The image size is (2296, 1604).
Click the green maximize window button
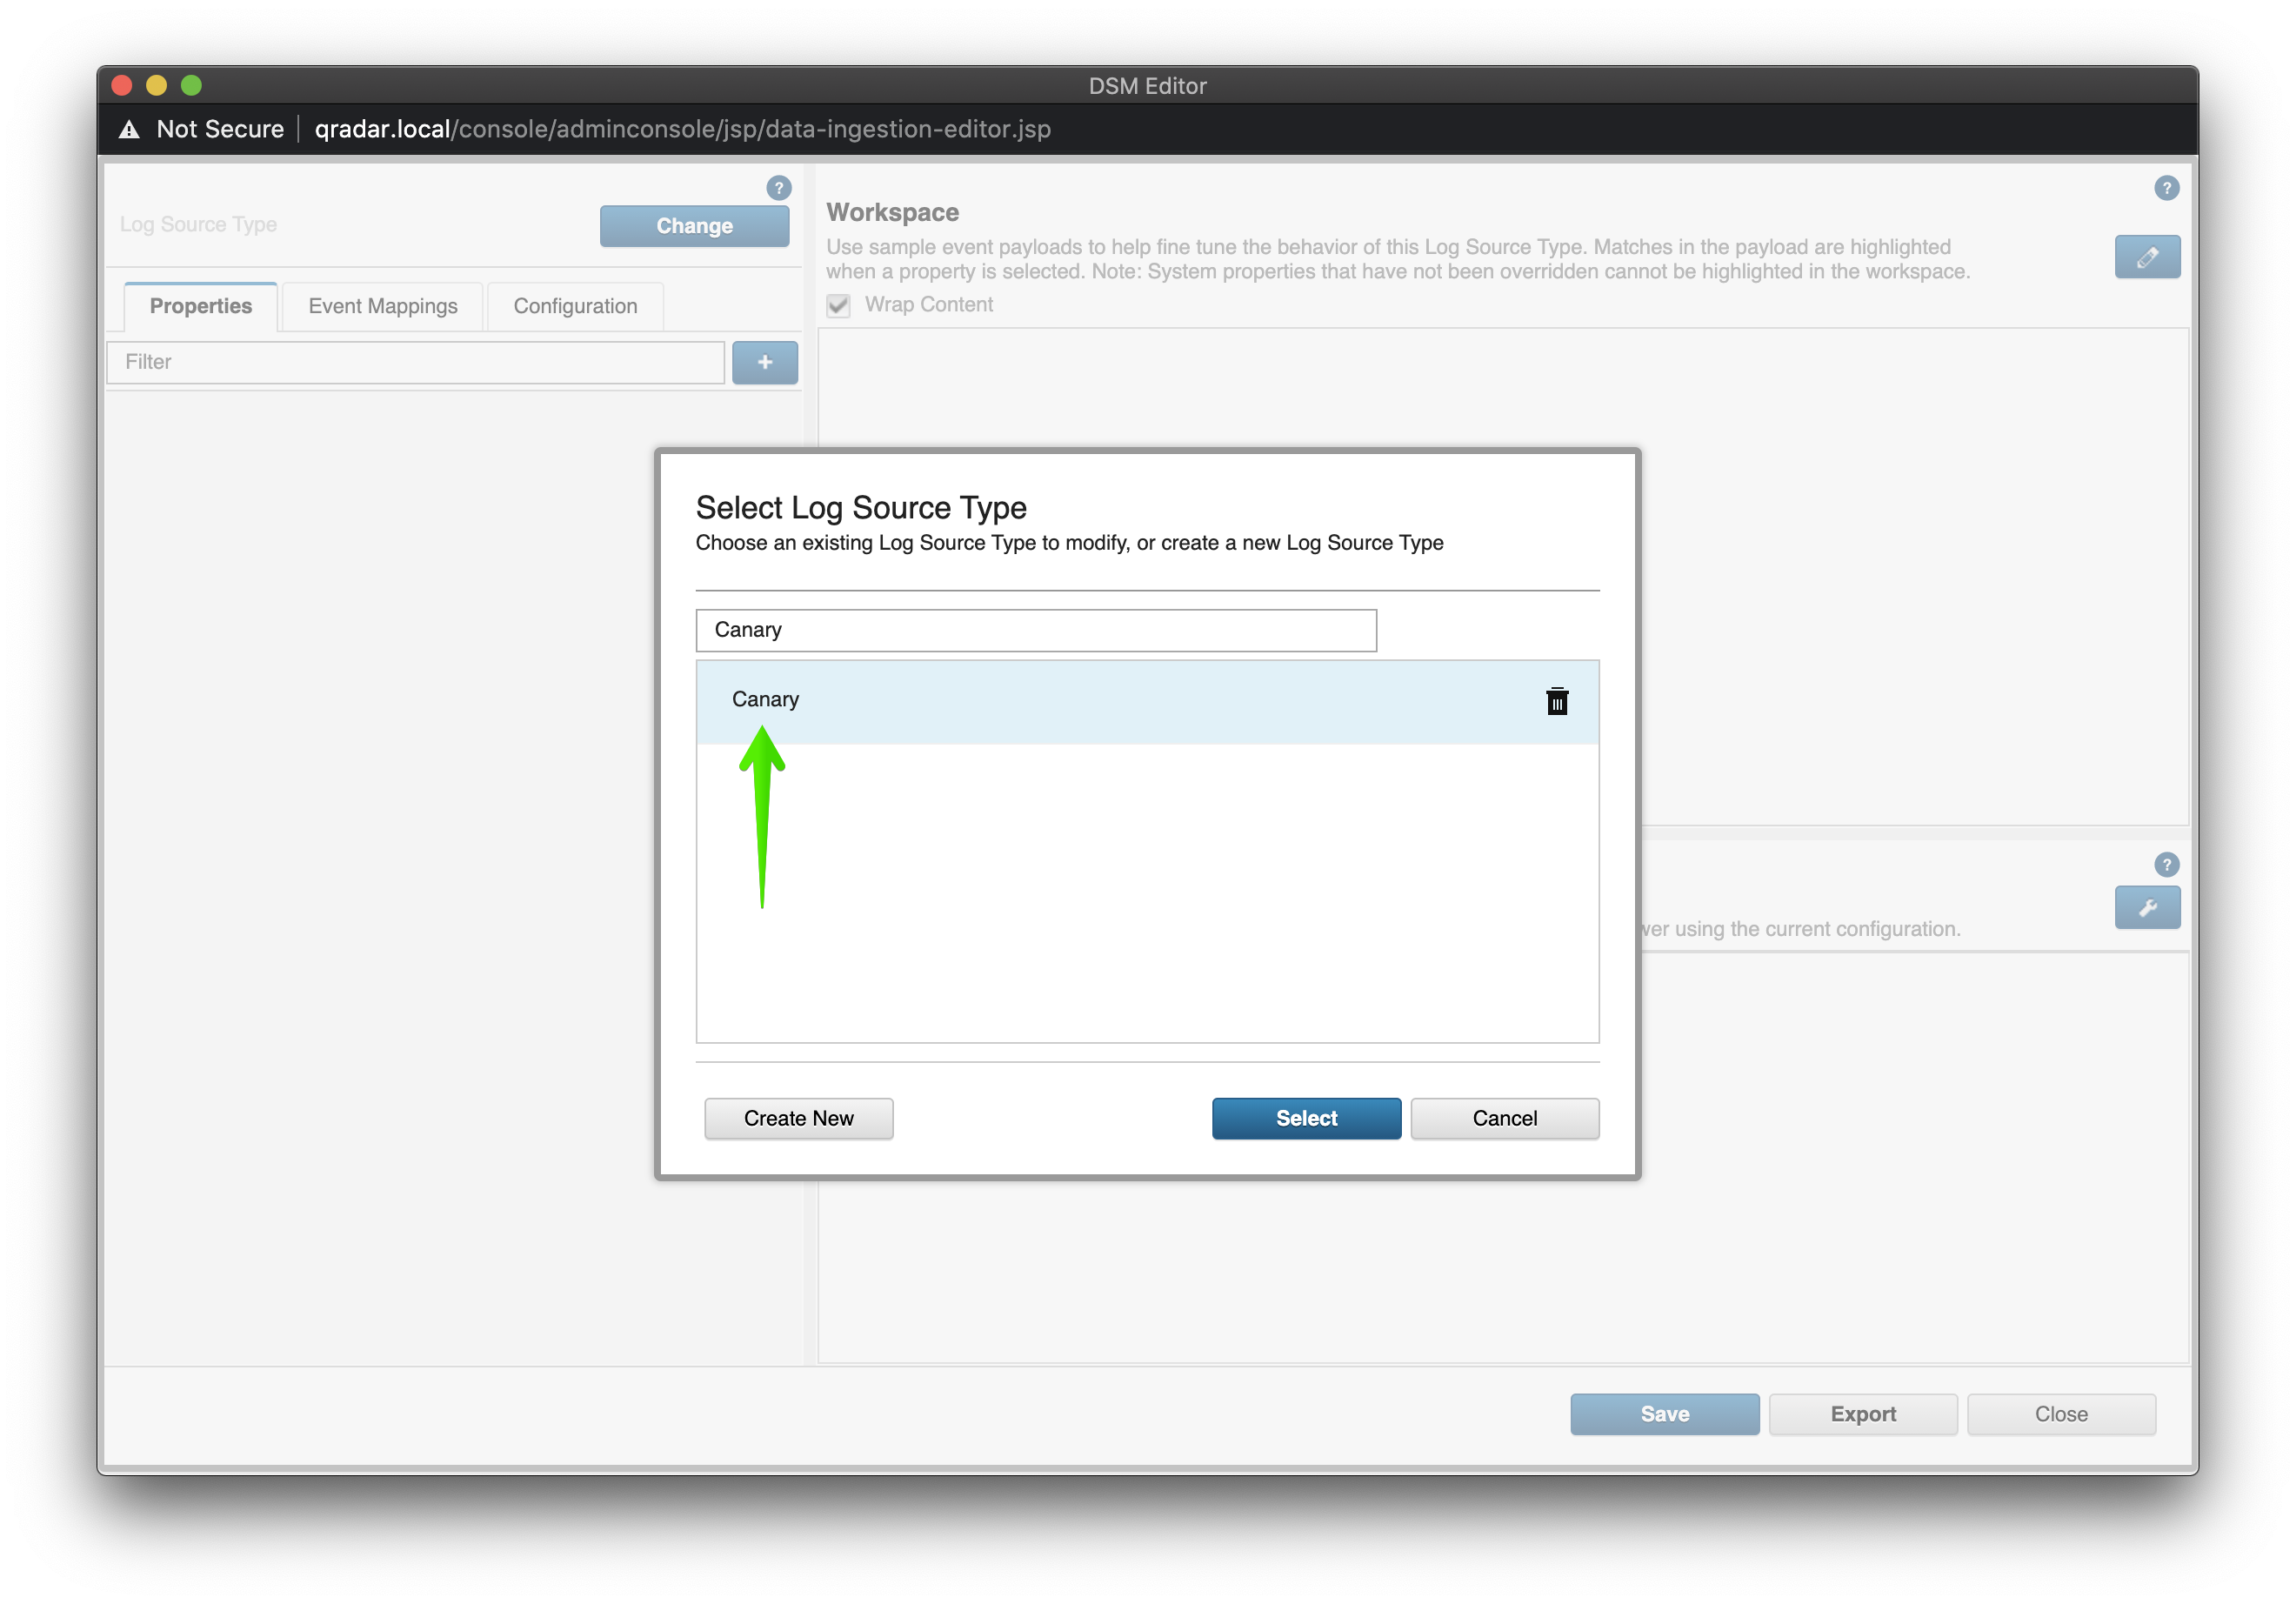pyautogui.click(x=191, y=85)
